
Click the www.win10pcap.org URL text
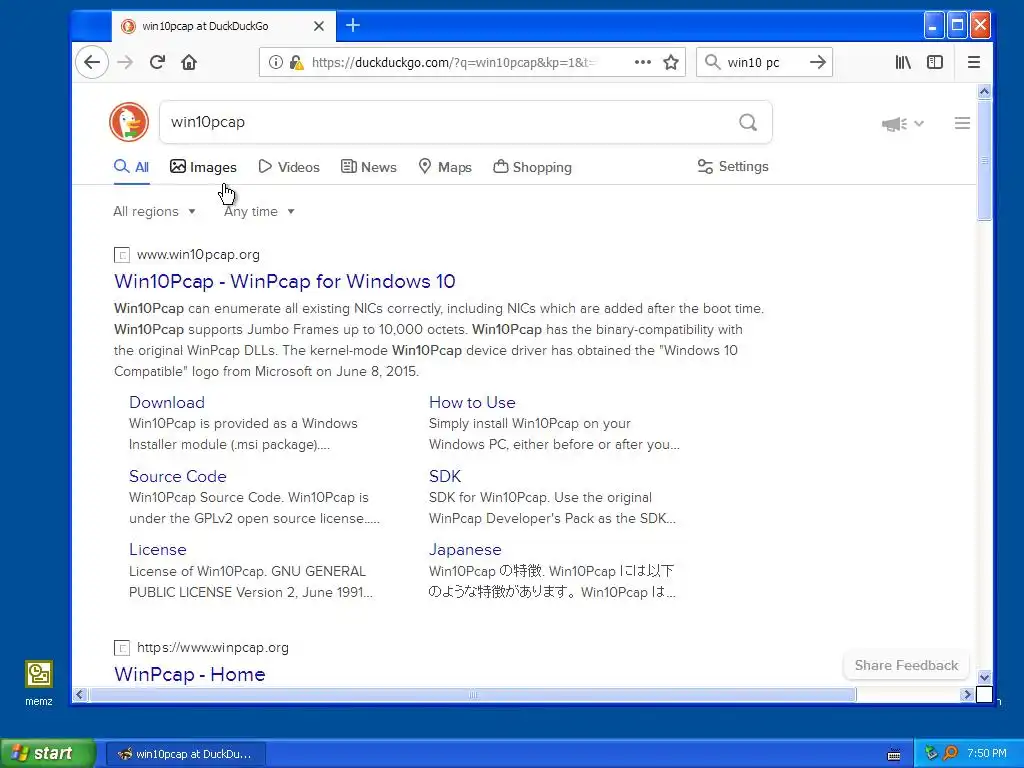click(198, 255)
